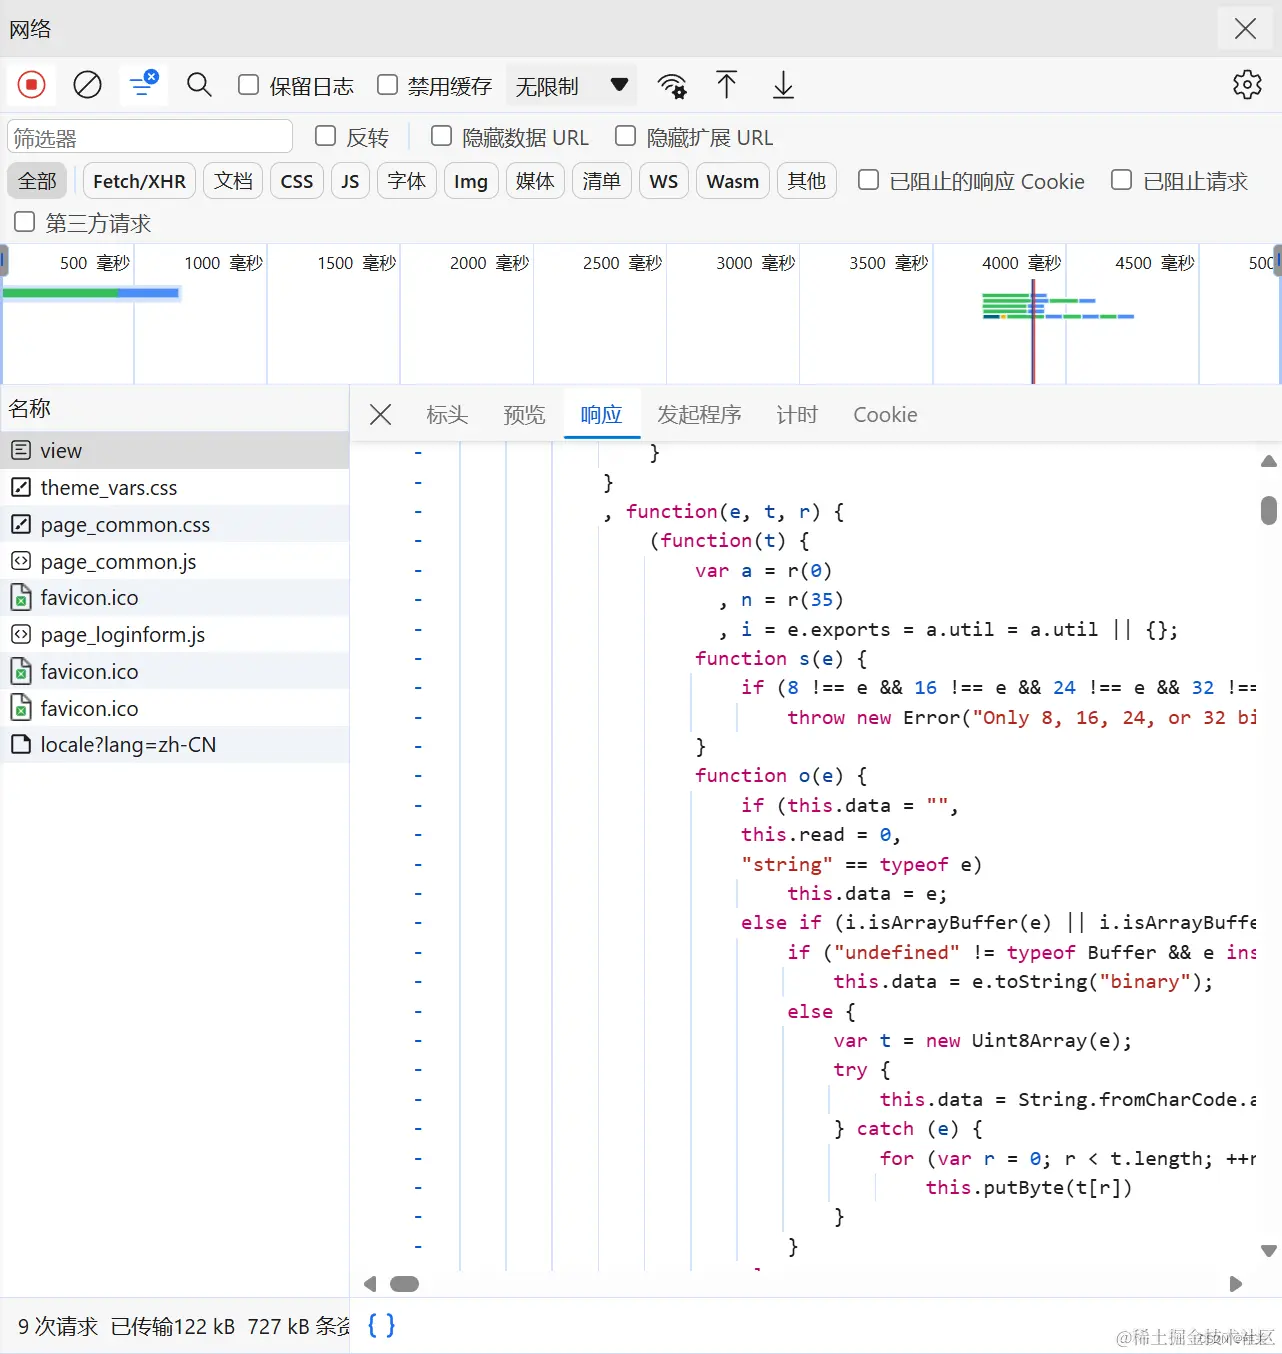Filter by JS type
The image size is (1282, 1354).
[350, 181]
